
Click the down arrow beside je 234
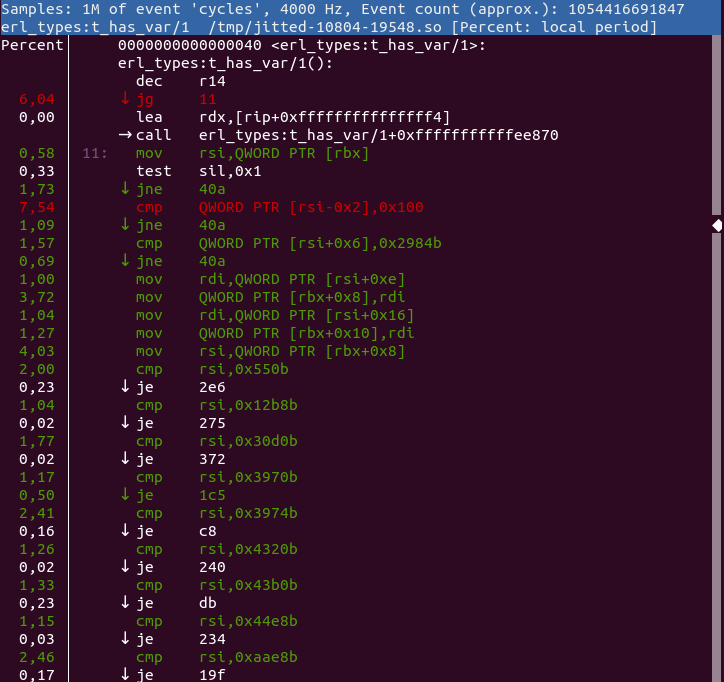(125, 639)
